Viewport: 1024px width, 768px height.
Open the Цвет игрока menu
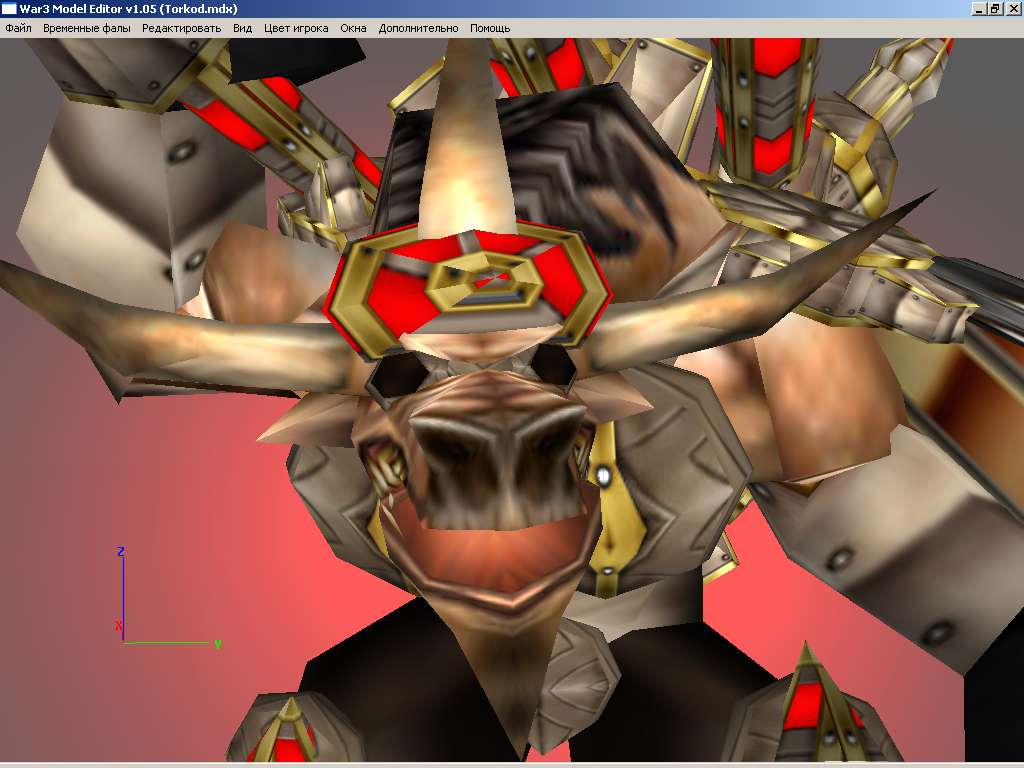(x=296, y=28)
